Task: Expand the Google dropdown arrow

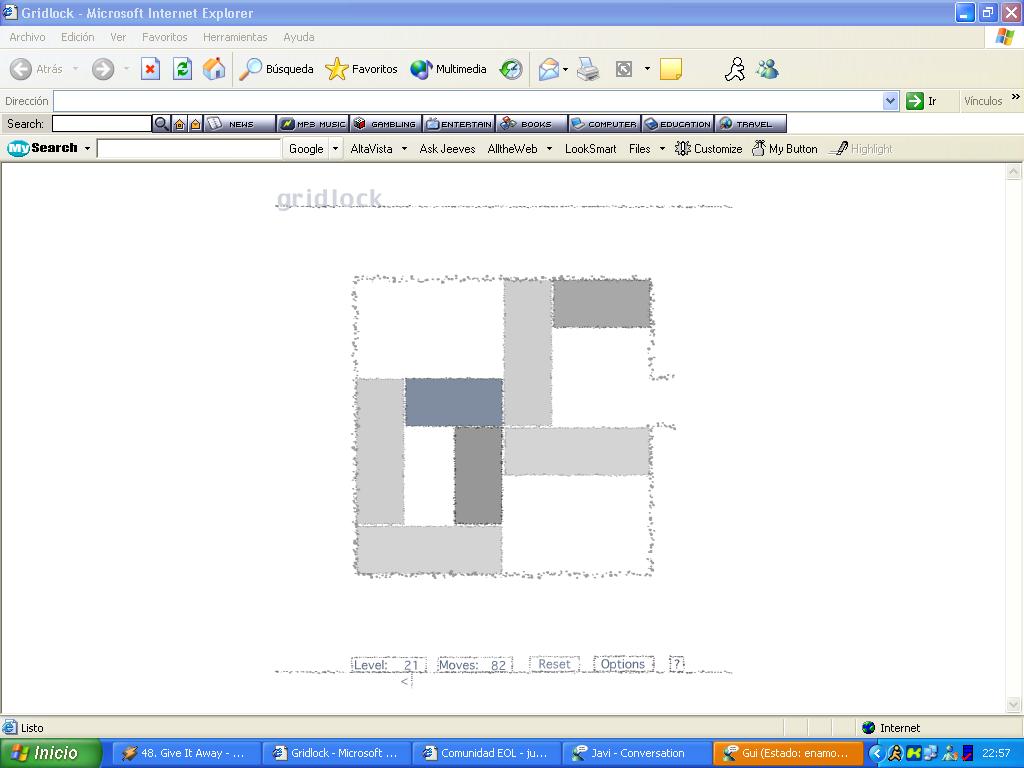Action: coord(336,148)
